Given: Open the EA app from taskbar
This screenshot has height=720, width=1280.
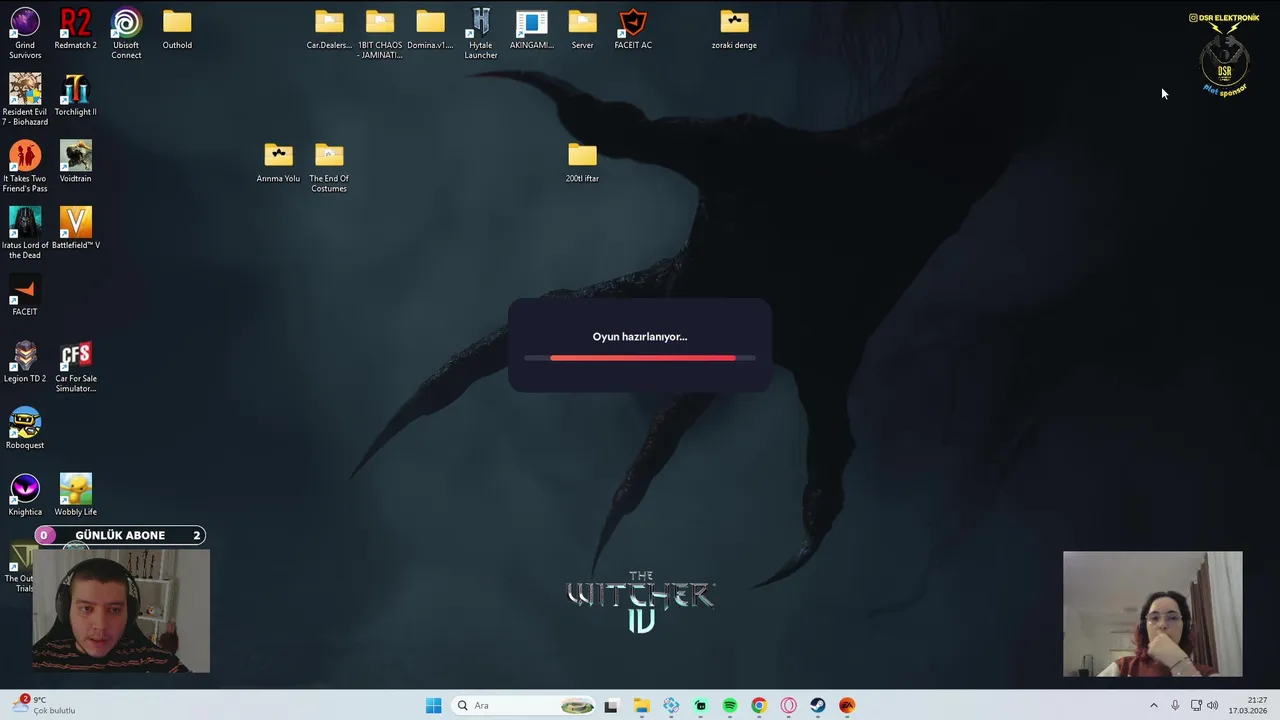Looking at the screenshot, I should [x=847, y=705].
